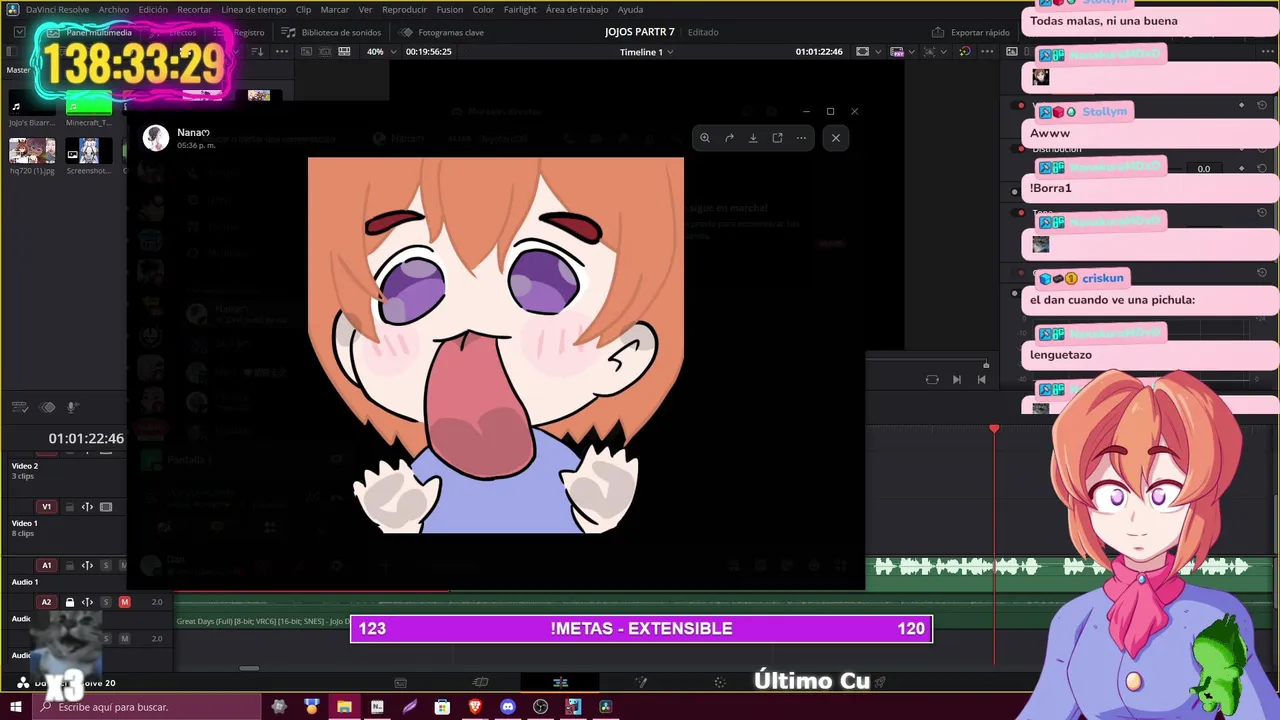Screen dimensions: 1280x720
Task: Select the Minecraft_T green clip thumbnail
Action: point(89,104)
